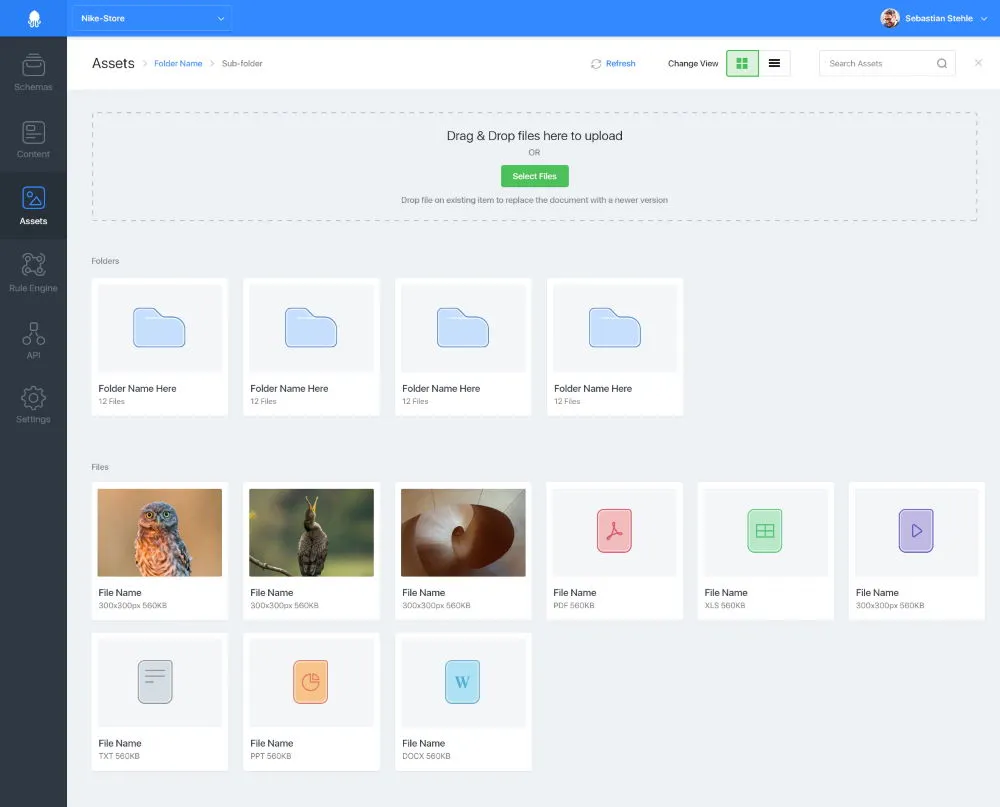Viewport: 1000px width, 807px height.
Task: Click the replace-document hint text
Action: pos(534,200)
